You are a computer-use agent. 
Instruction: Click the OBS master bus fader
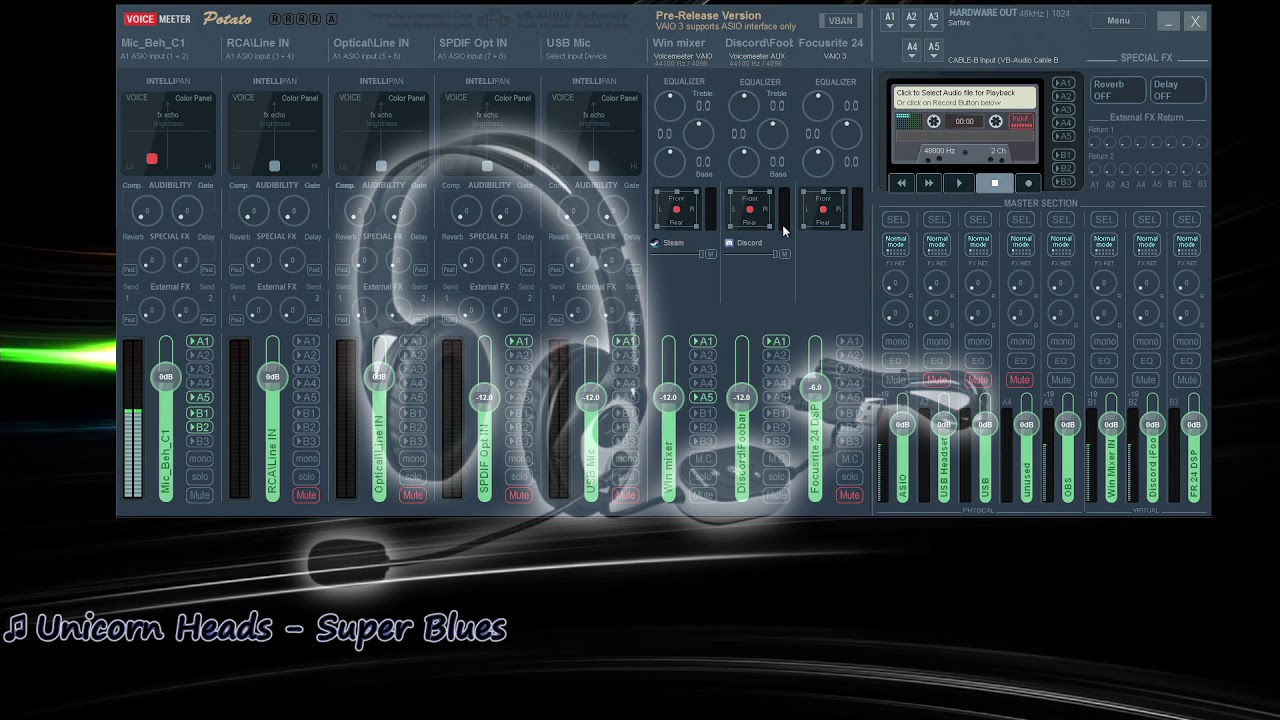tap(1068, 425)
